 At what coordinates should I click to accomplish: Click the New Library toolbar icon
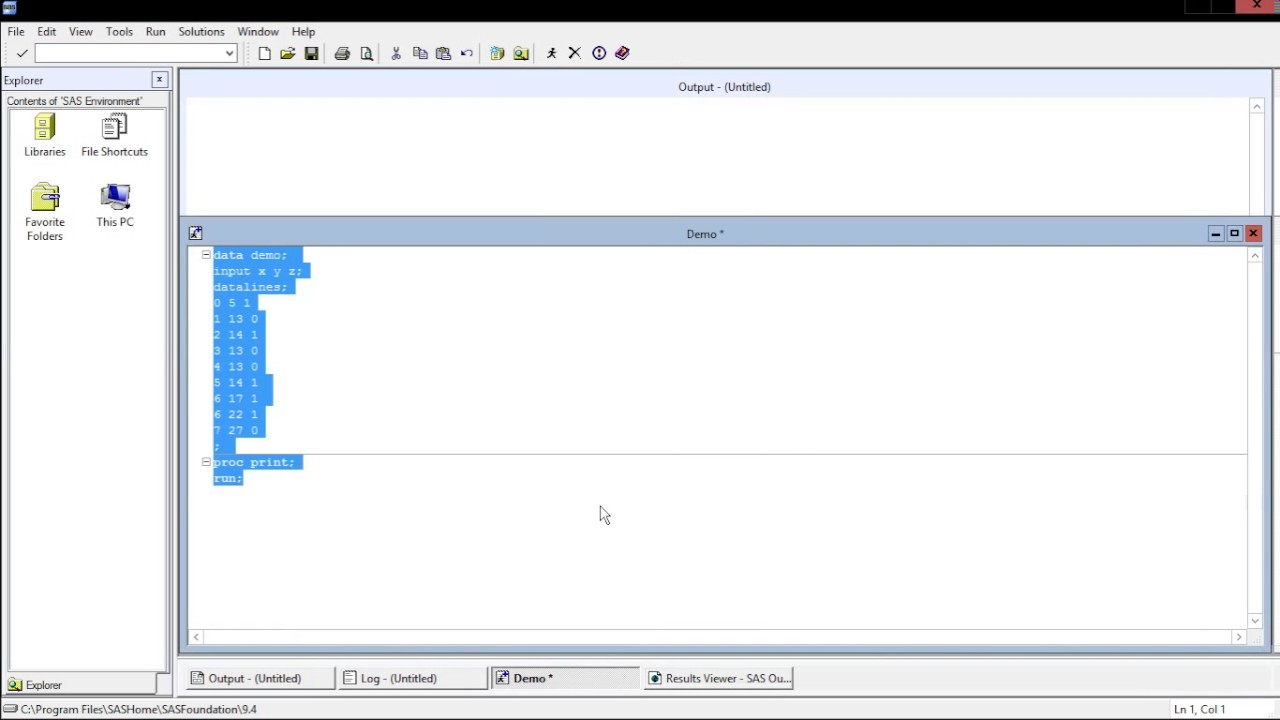click(497, 53)
